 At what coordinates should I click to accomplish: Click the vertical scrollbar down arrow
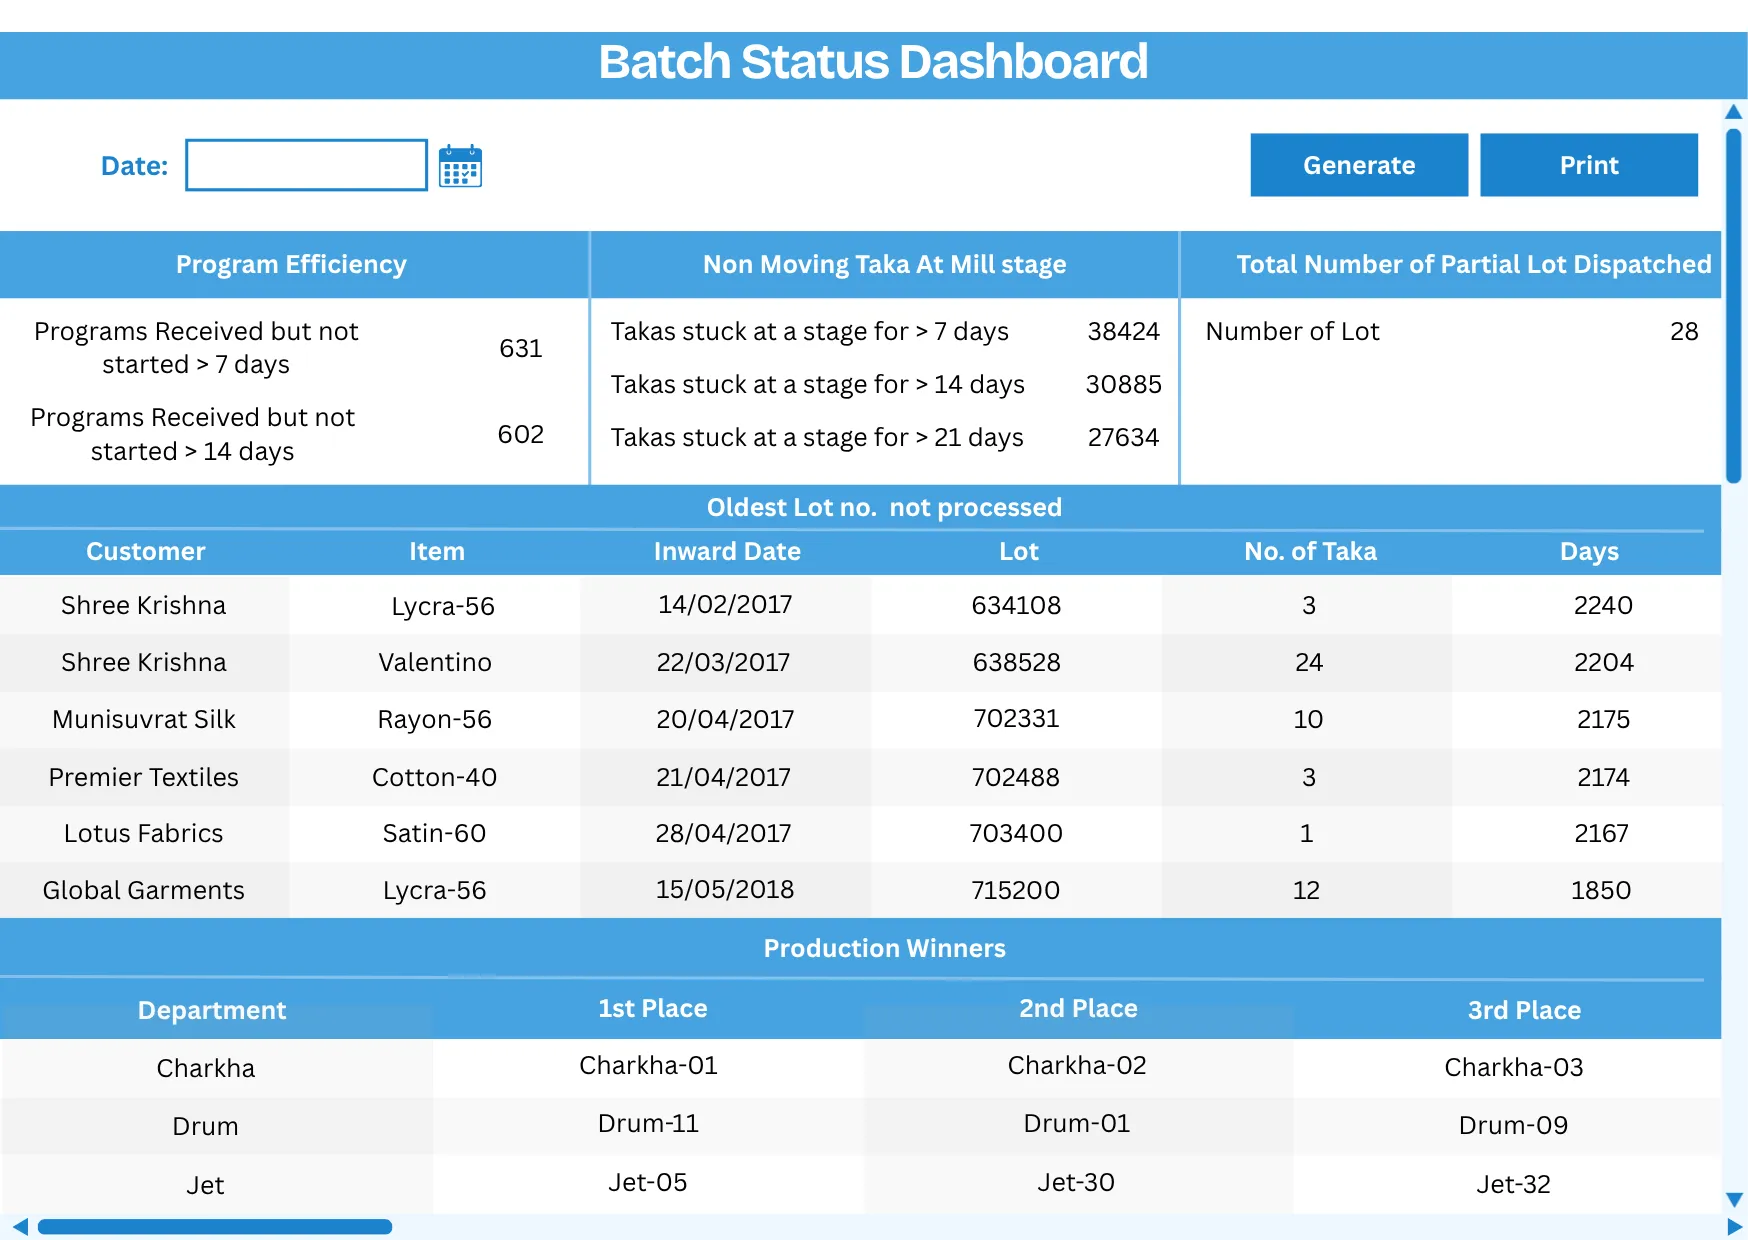point(1734,1199)
